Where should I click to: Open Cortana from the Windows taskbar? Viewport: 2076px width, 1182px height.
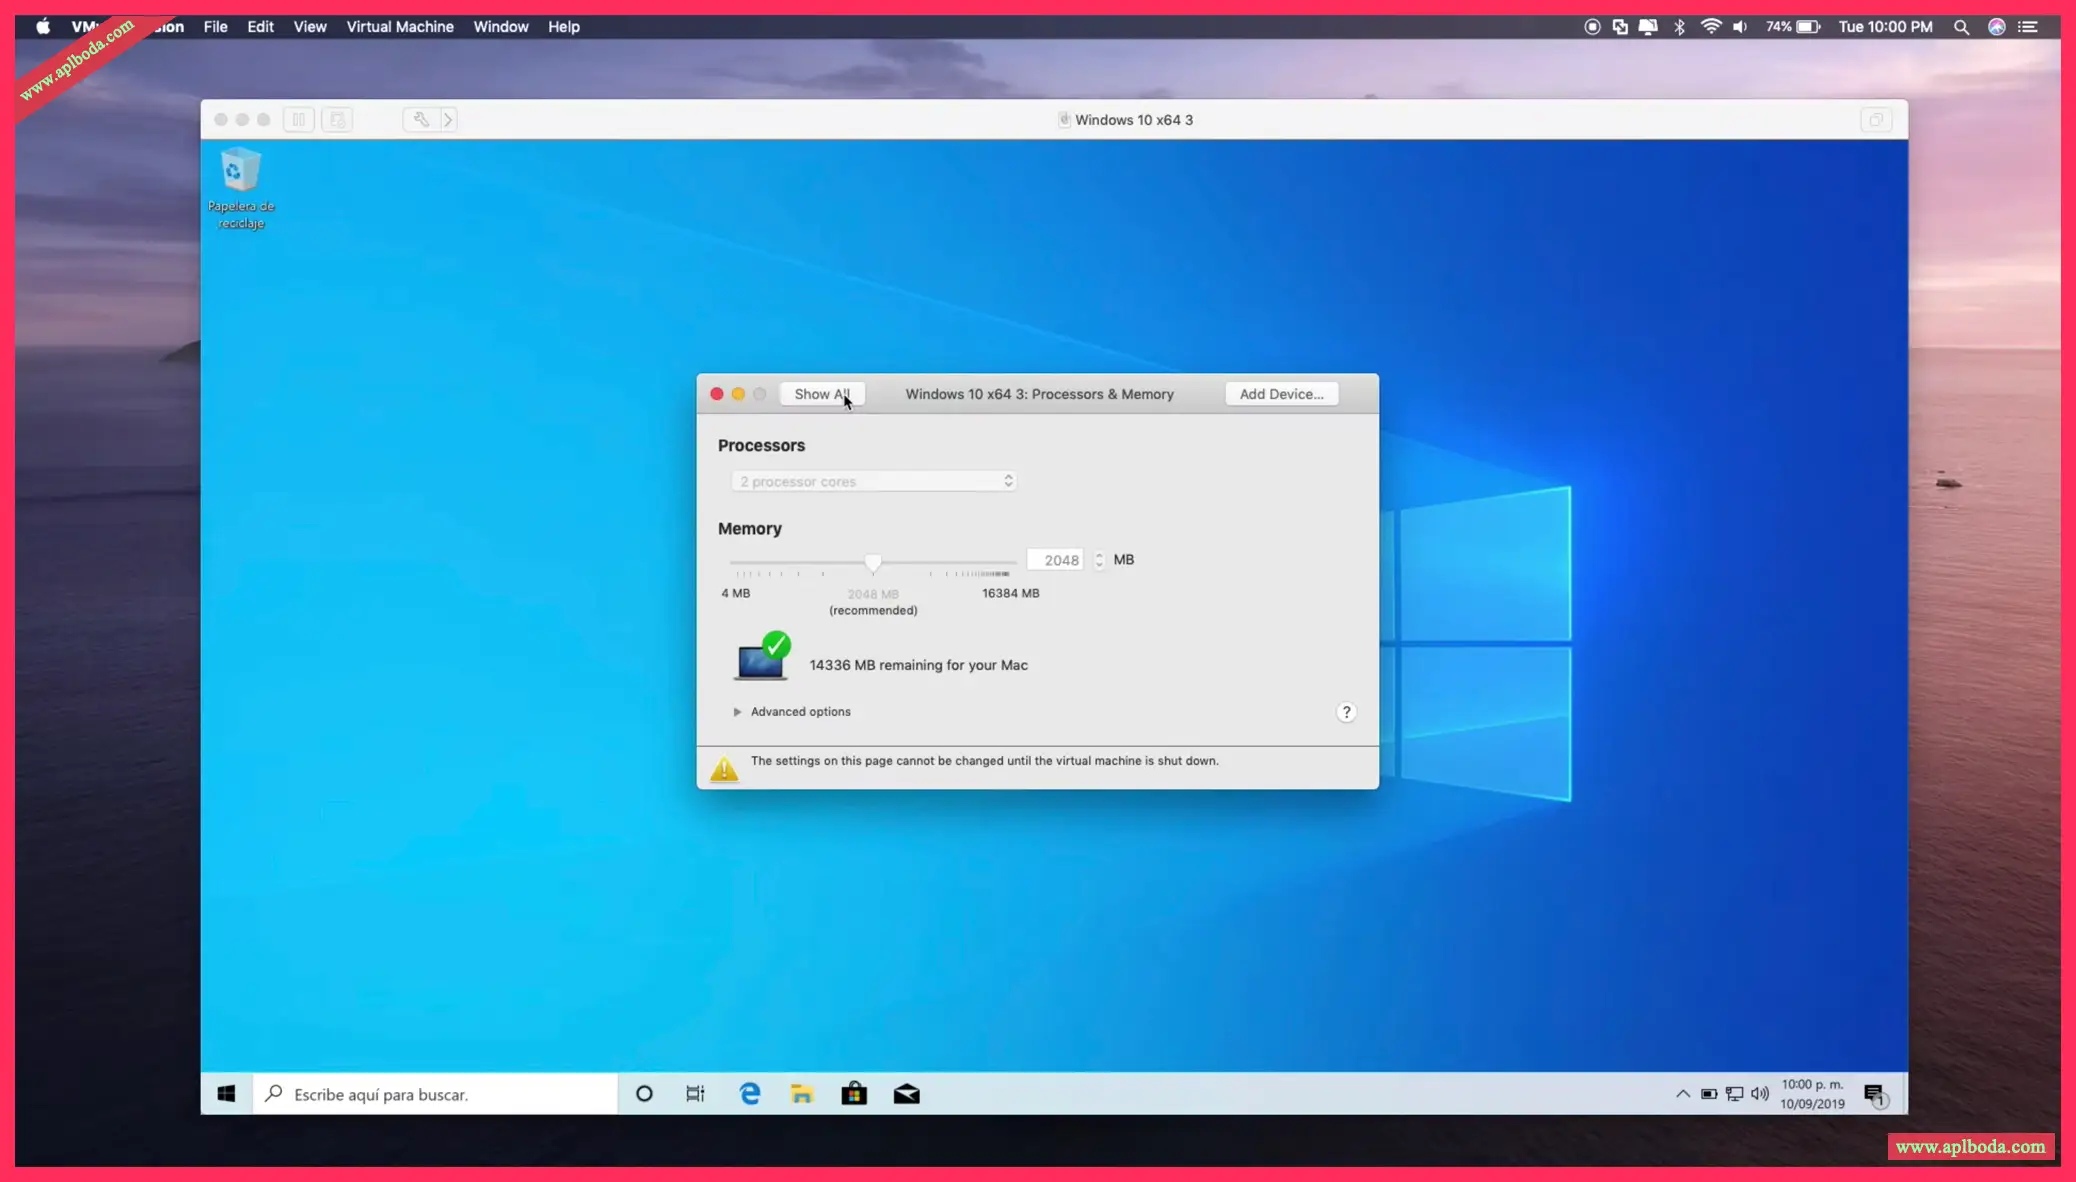click(x=644, y=1094)
